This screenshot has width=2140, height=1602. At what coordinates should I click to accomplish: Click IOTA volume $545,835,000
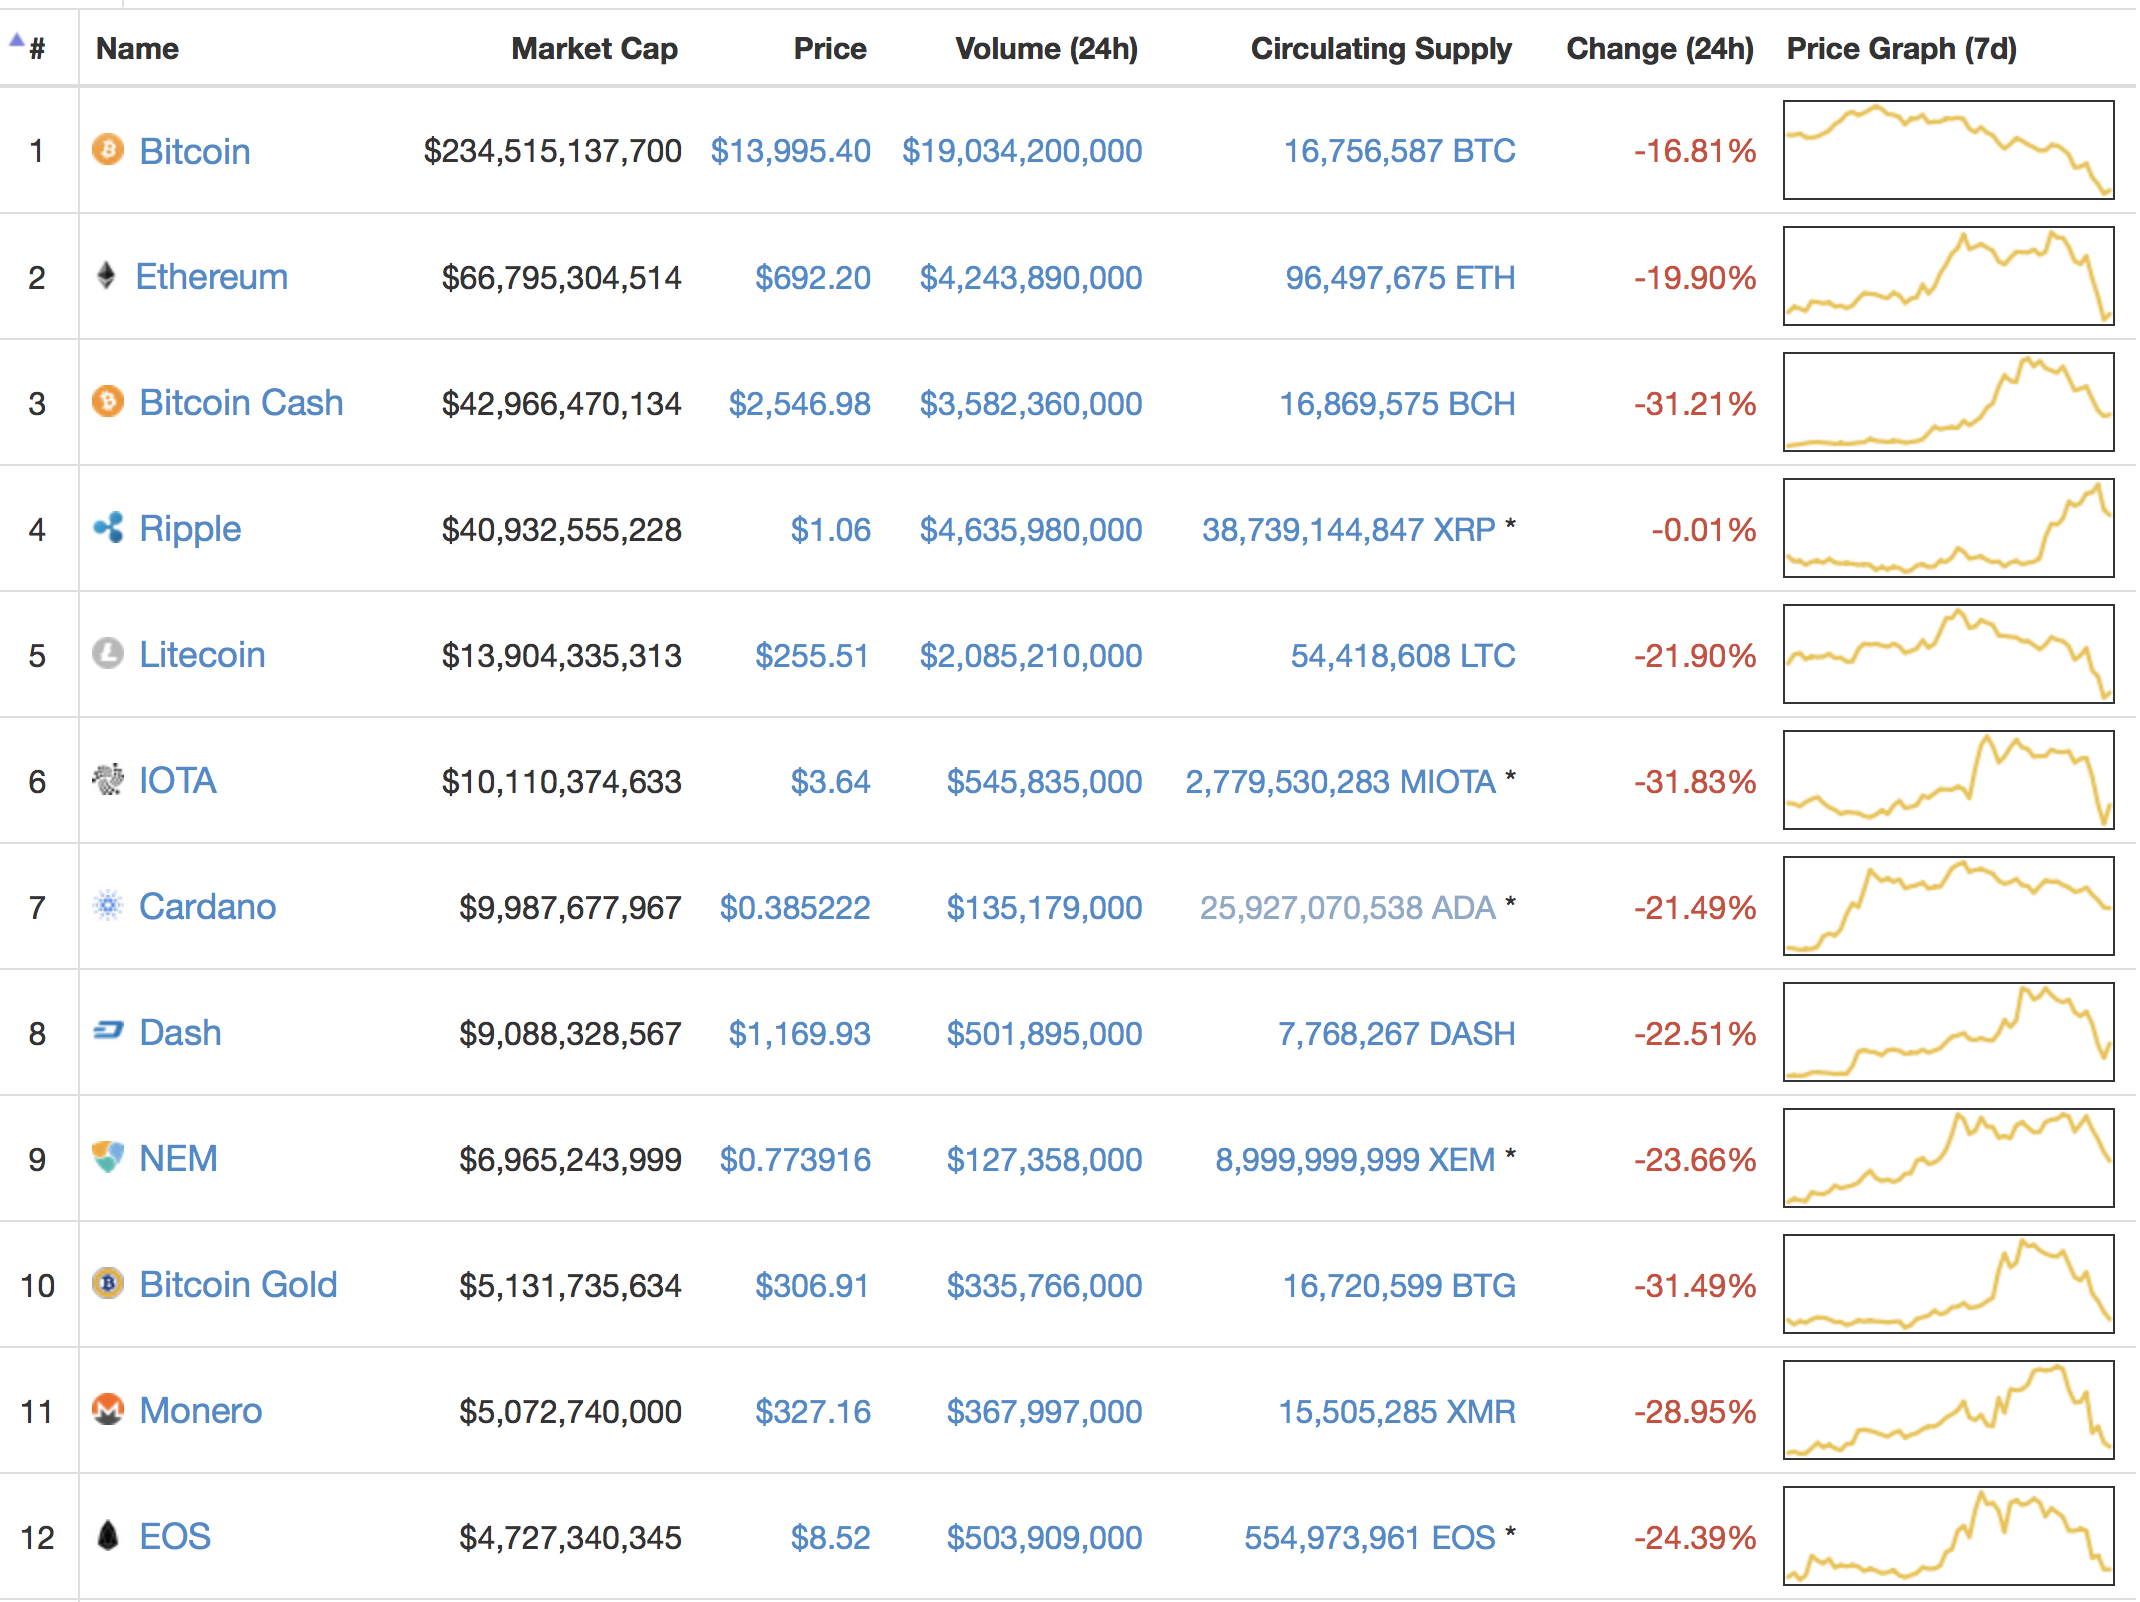coord(1044,782)
